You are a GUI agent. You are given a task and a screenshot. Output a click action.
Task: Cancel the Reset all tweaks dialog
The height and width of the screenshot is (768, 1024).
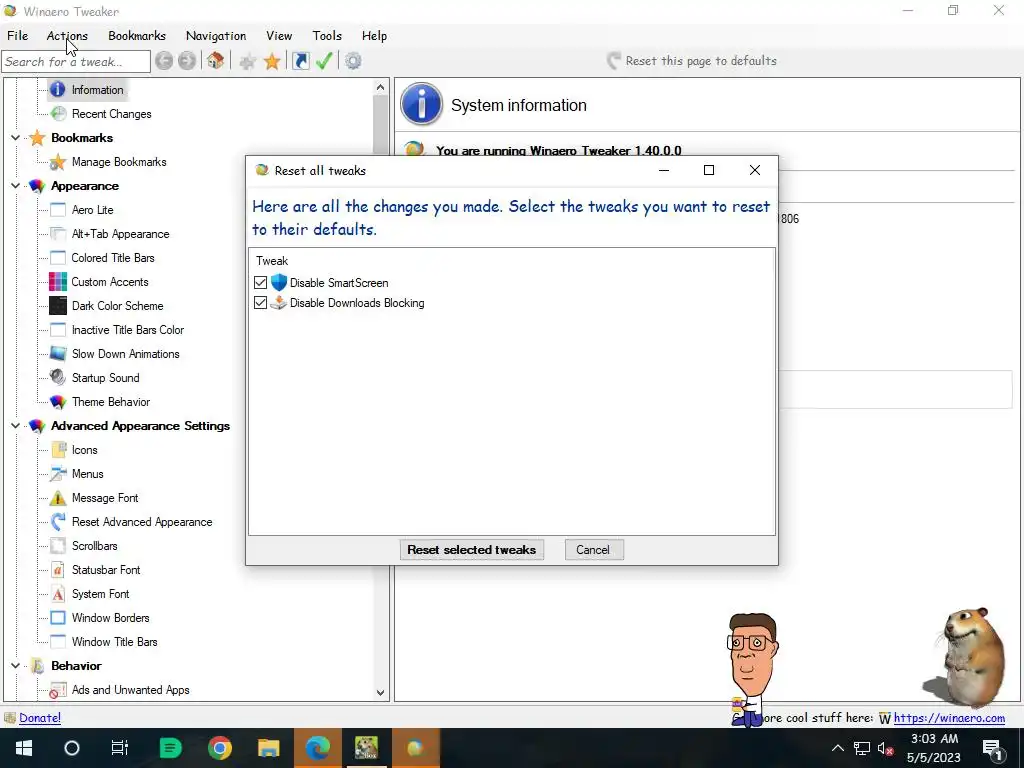pyautogui.click(x=593, y=550)
